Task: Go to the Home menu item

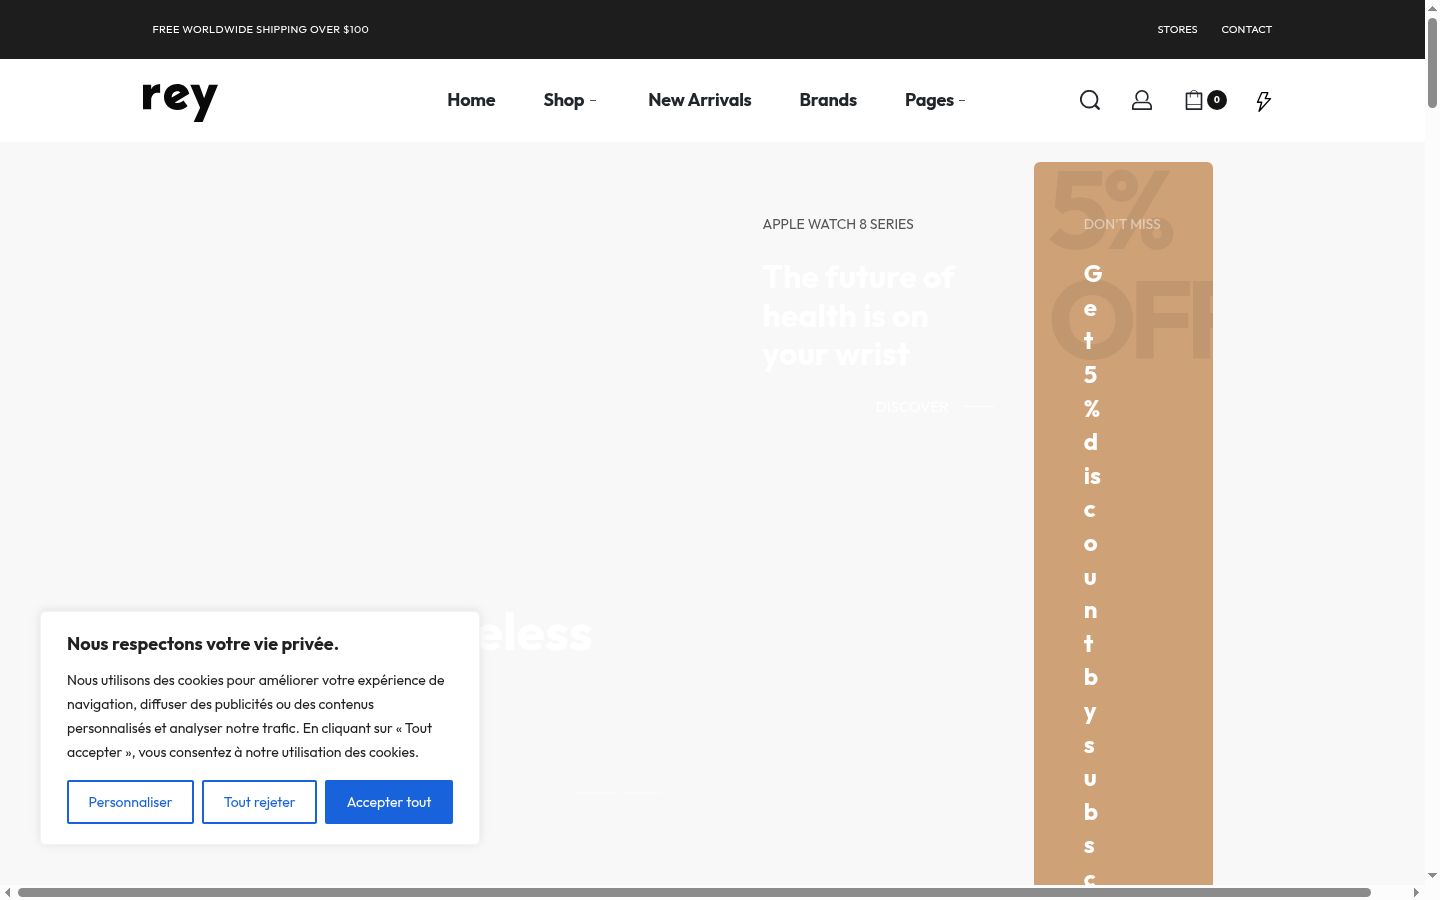Action: (x=471, y=100)
